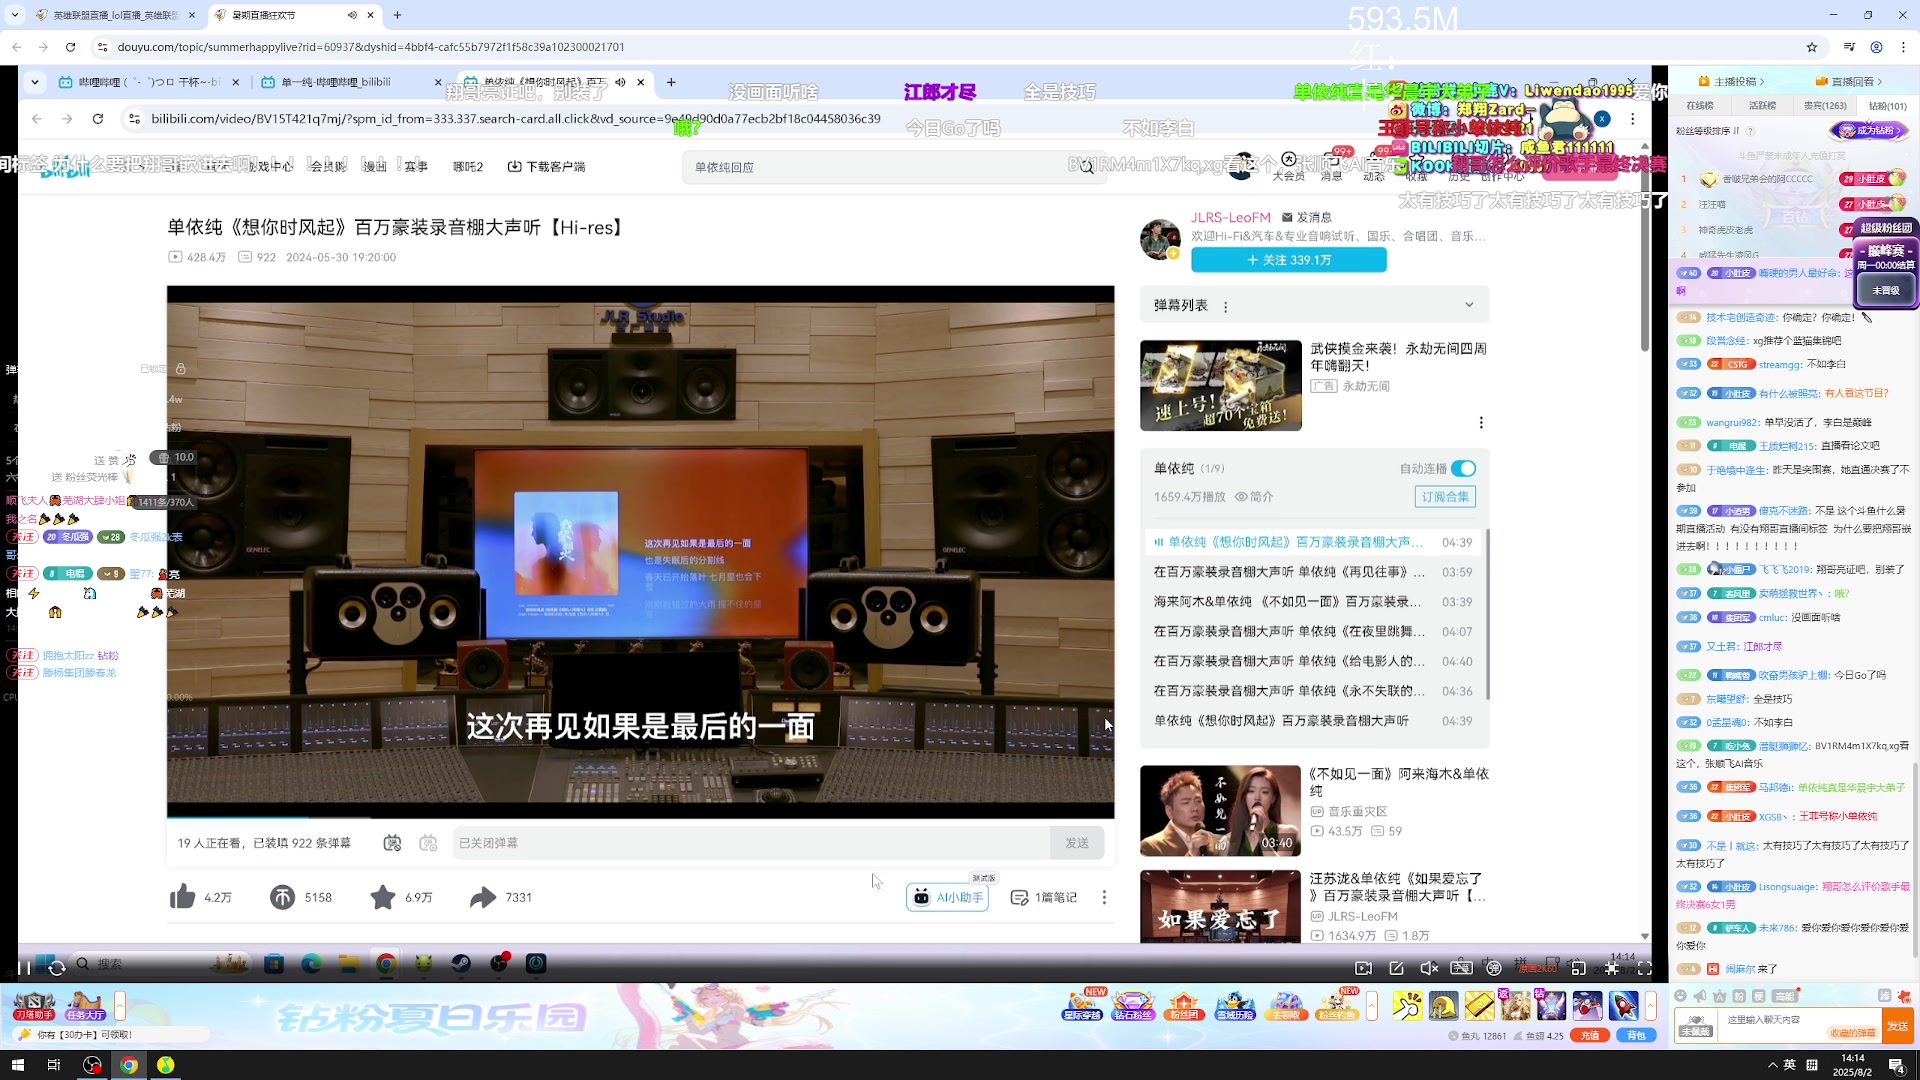Open the 任务大厅 task hall
Viewport: 1920px width, 1080px height.
click(86, 1005)
